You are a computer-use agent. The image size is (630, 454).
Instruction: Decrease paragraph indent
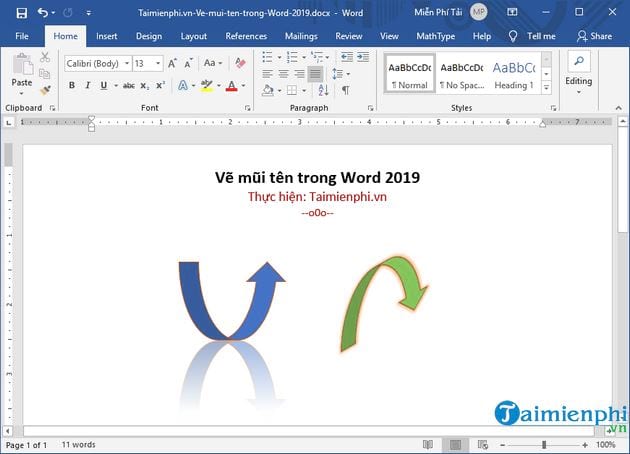pos(347,57)
